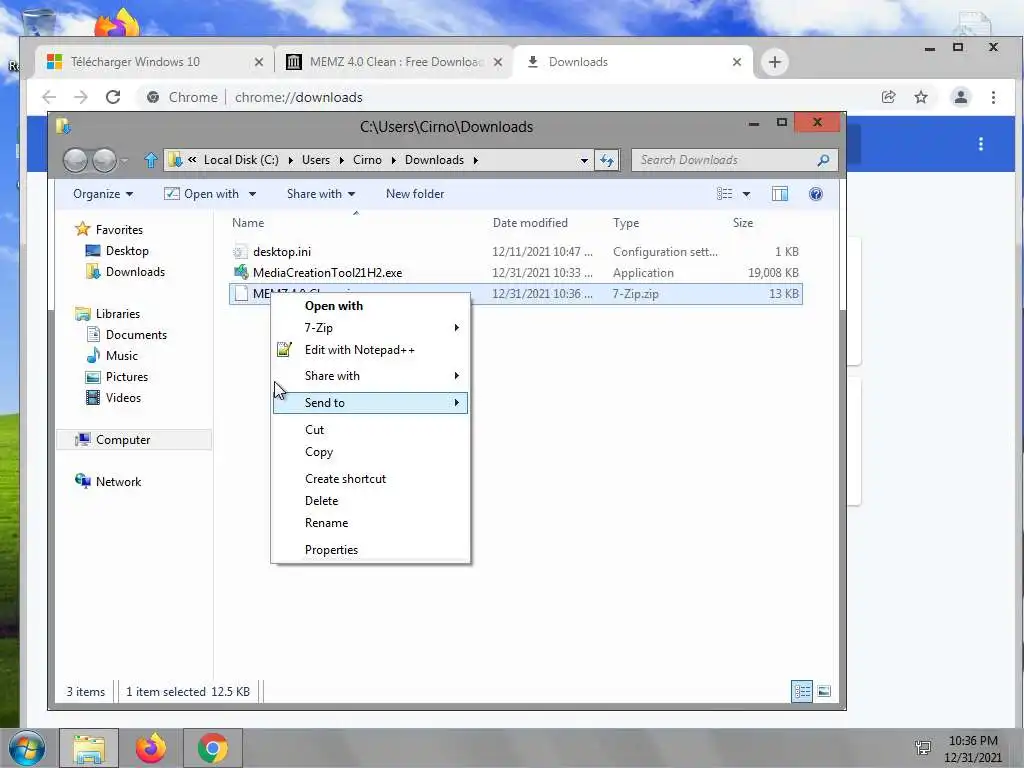Viewport: 1024px width, 768px height.
Task: Switch to Télécharger Windows 10 tab
Action: tap(153, 62)
